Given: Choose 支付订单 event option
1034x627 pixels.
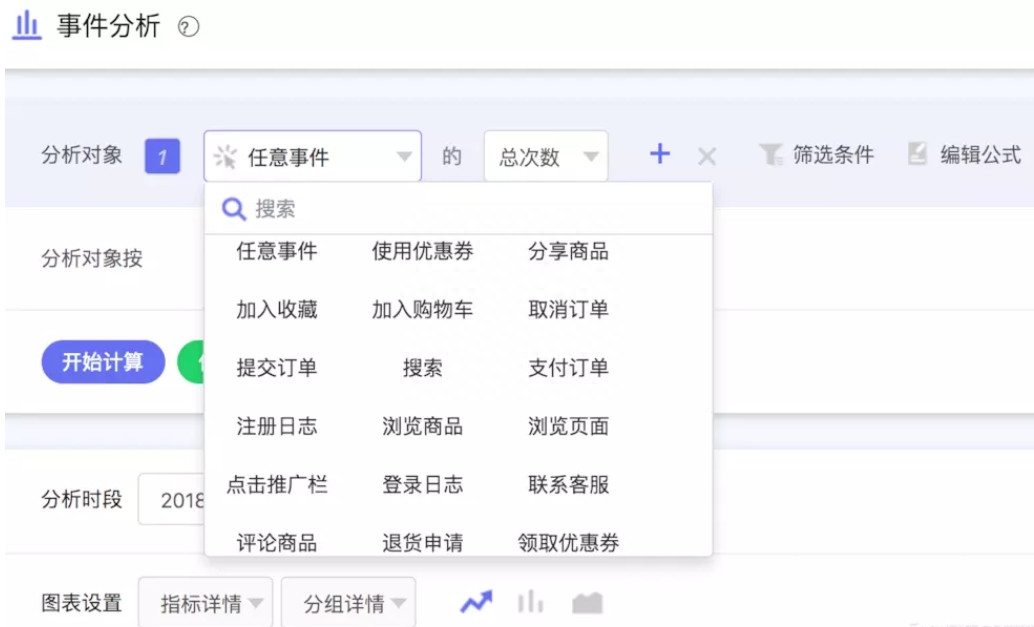Looking at the screenshot, I should [568, 368].
